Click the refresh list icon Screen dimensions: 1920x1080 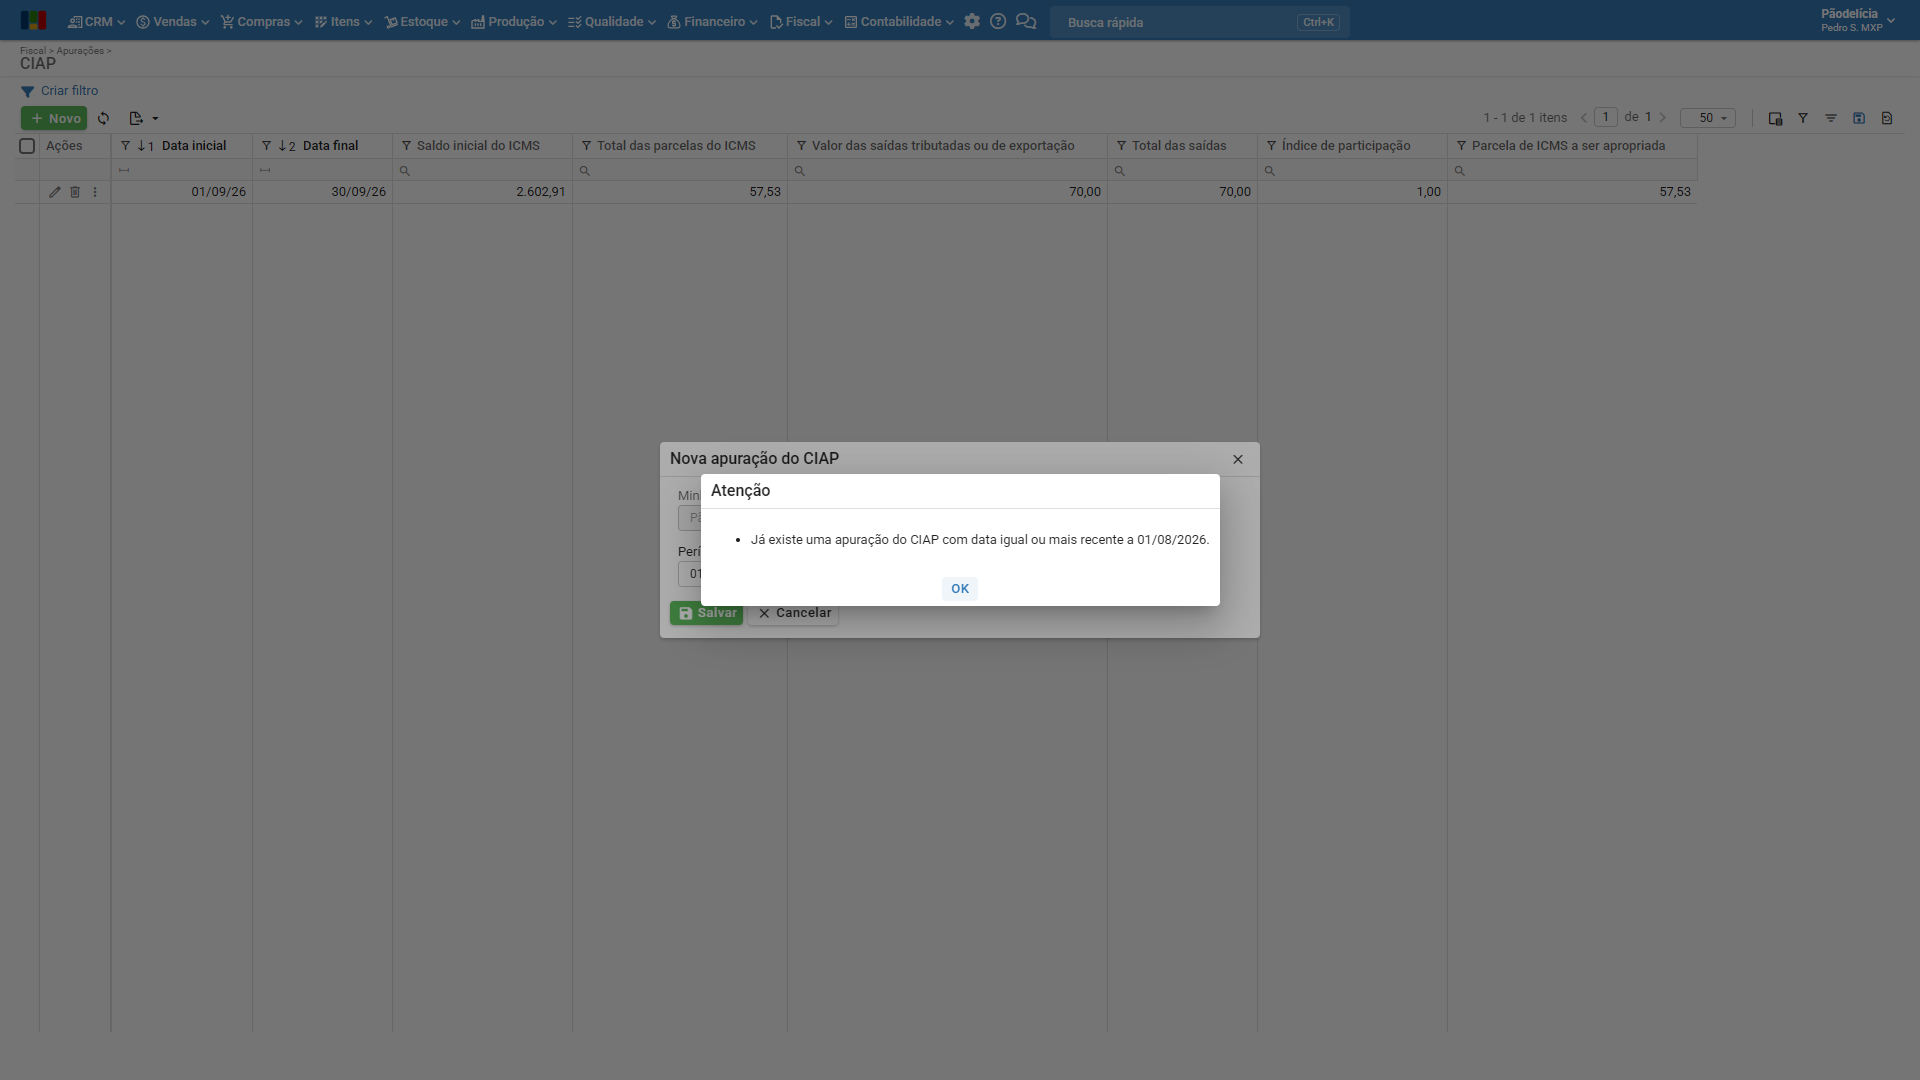[x=103, y=118]
